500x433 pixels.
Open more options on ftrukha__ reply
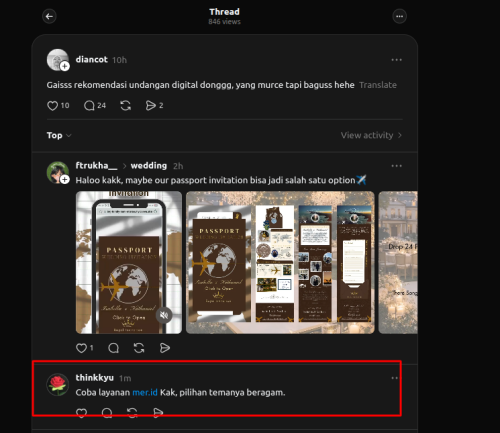tap(396, 166)
